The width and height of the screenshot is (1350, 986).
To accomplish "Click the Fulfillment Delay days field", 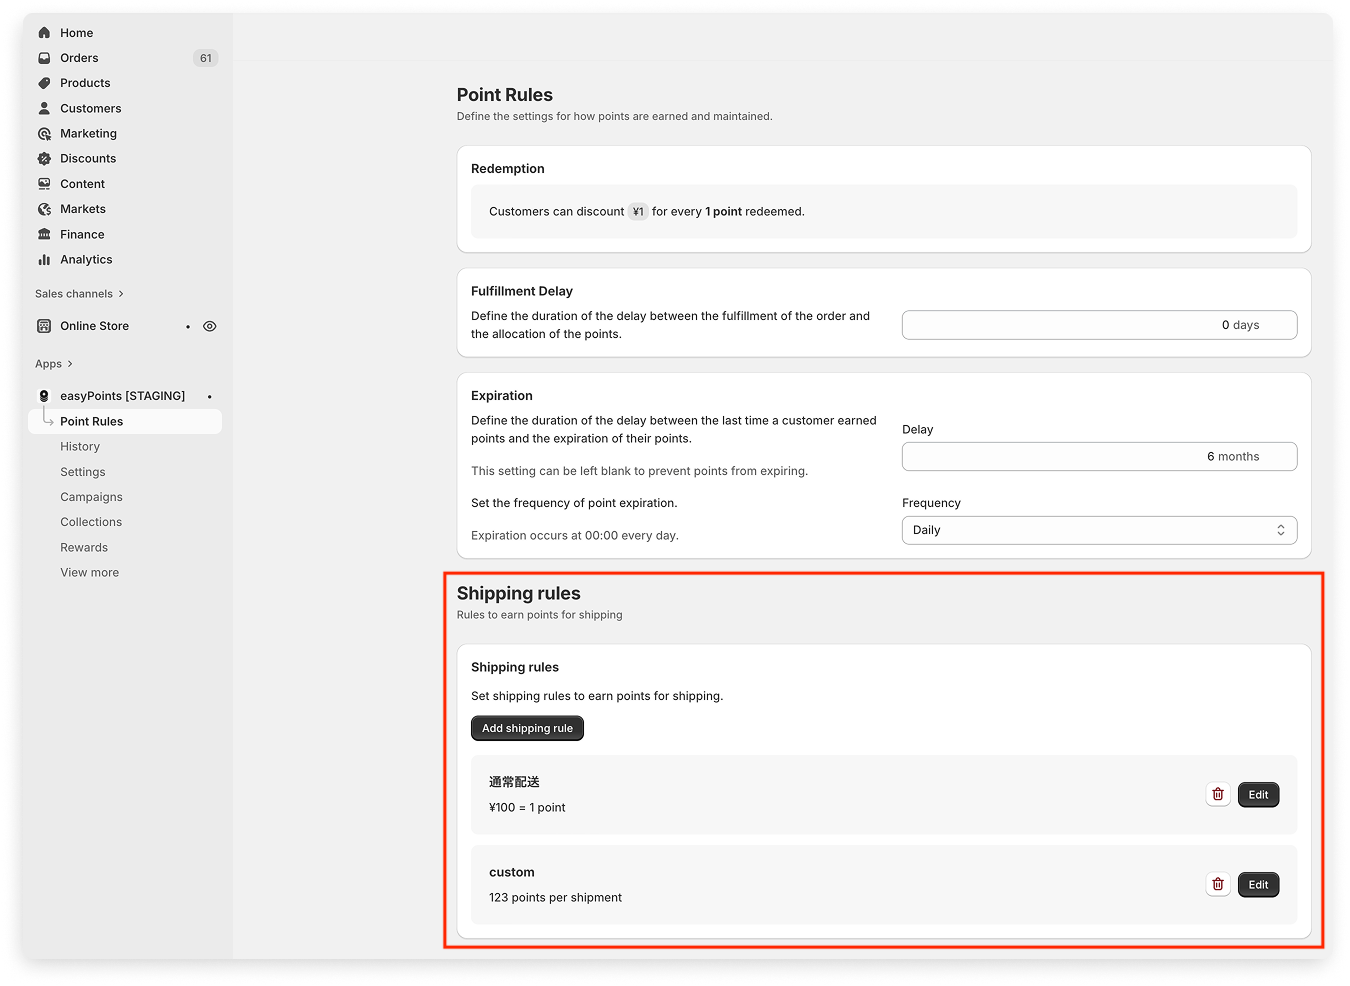I will (1099, 325).
